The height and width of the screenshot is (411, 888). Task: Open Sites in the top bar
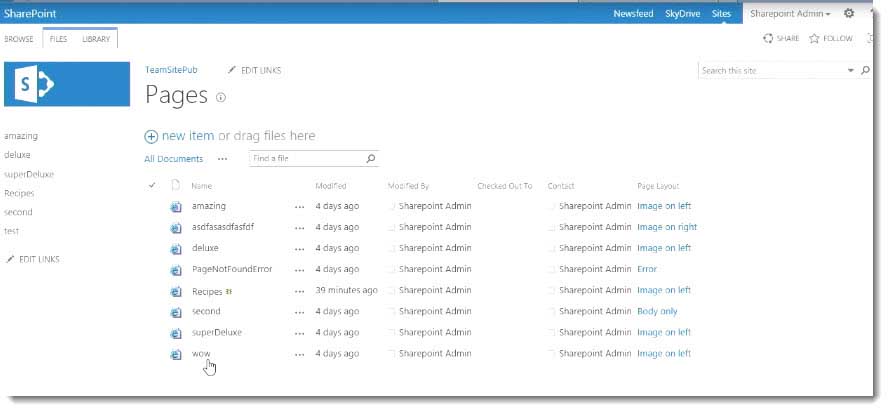tap(722, 14)
